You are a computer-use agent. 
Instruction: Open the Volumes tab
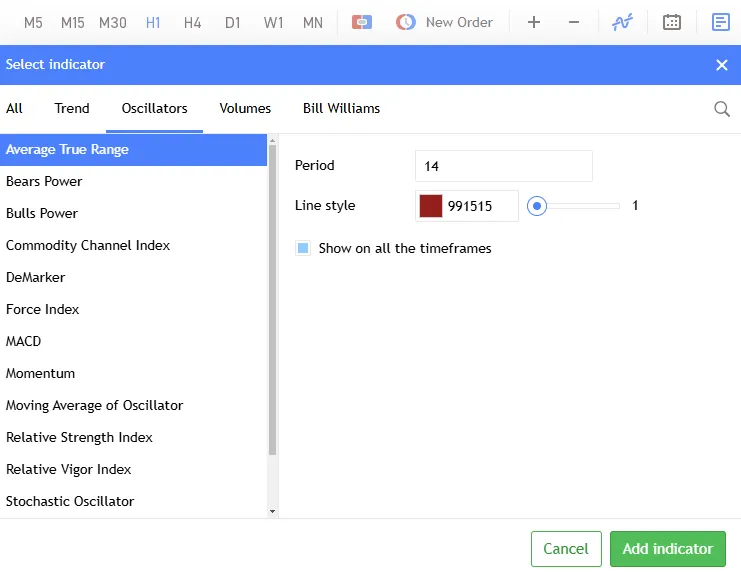pyautogui.click(x=245, y=109)
